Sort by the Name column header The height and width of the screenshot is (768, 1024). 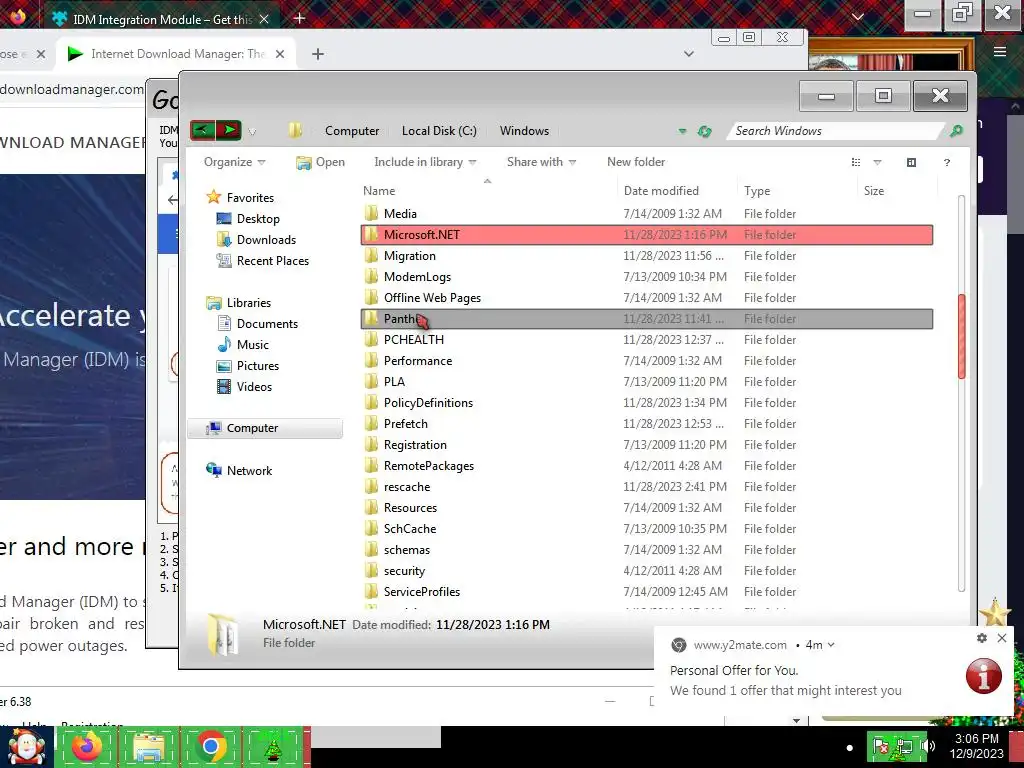pyautogui.click(x=379, y=191)
